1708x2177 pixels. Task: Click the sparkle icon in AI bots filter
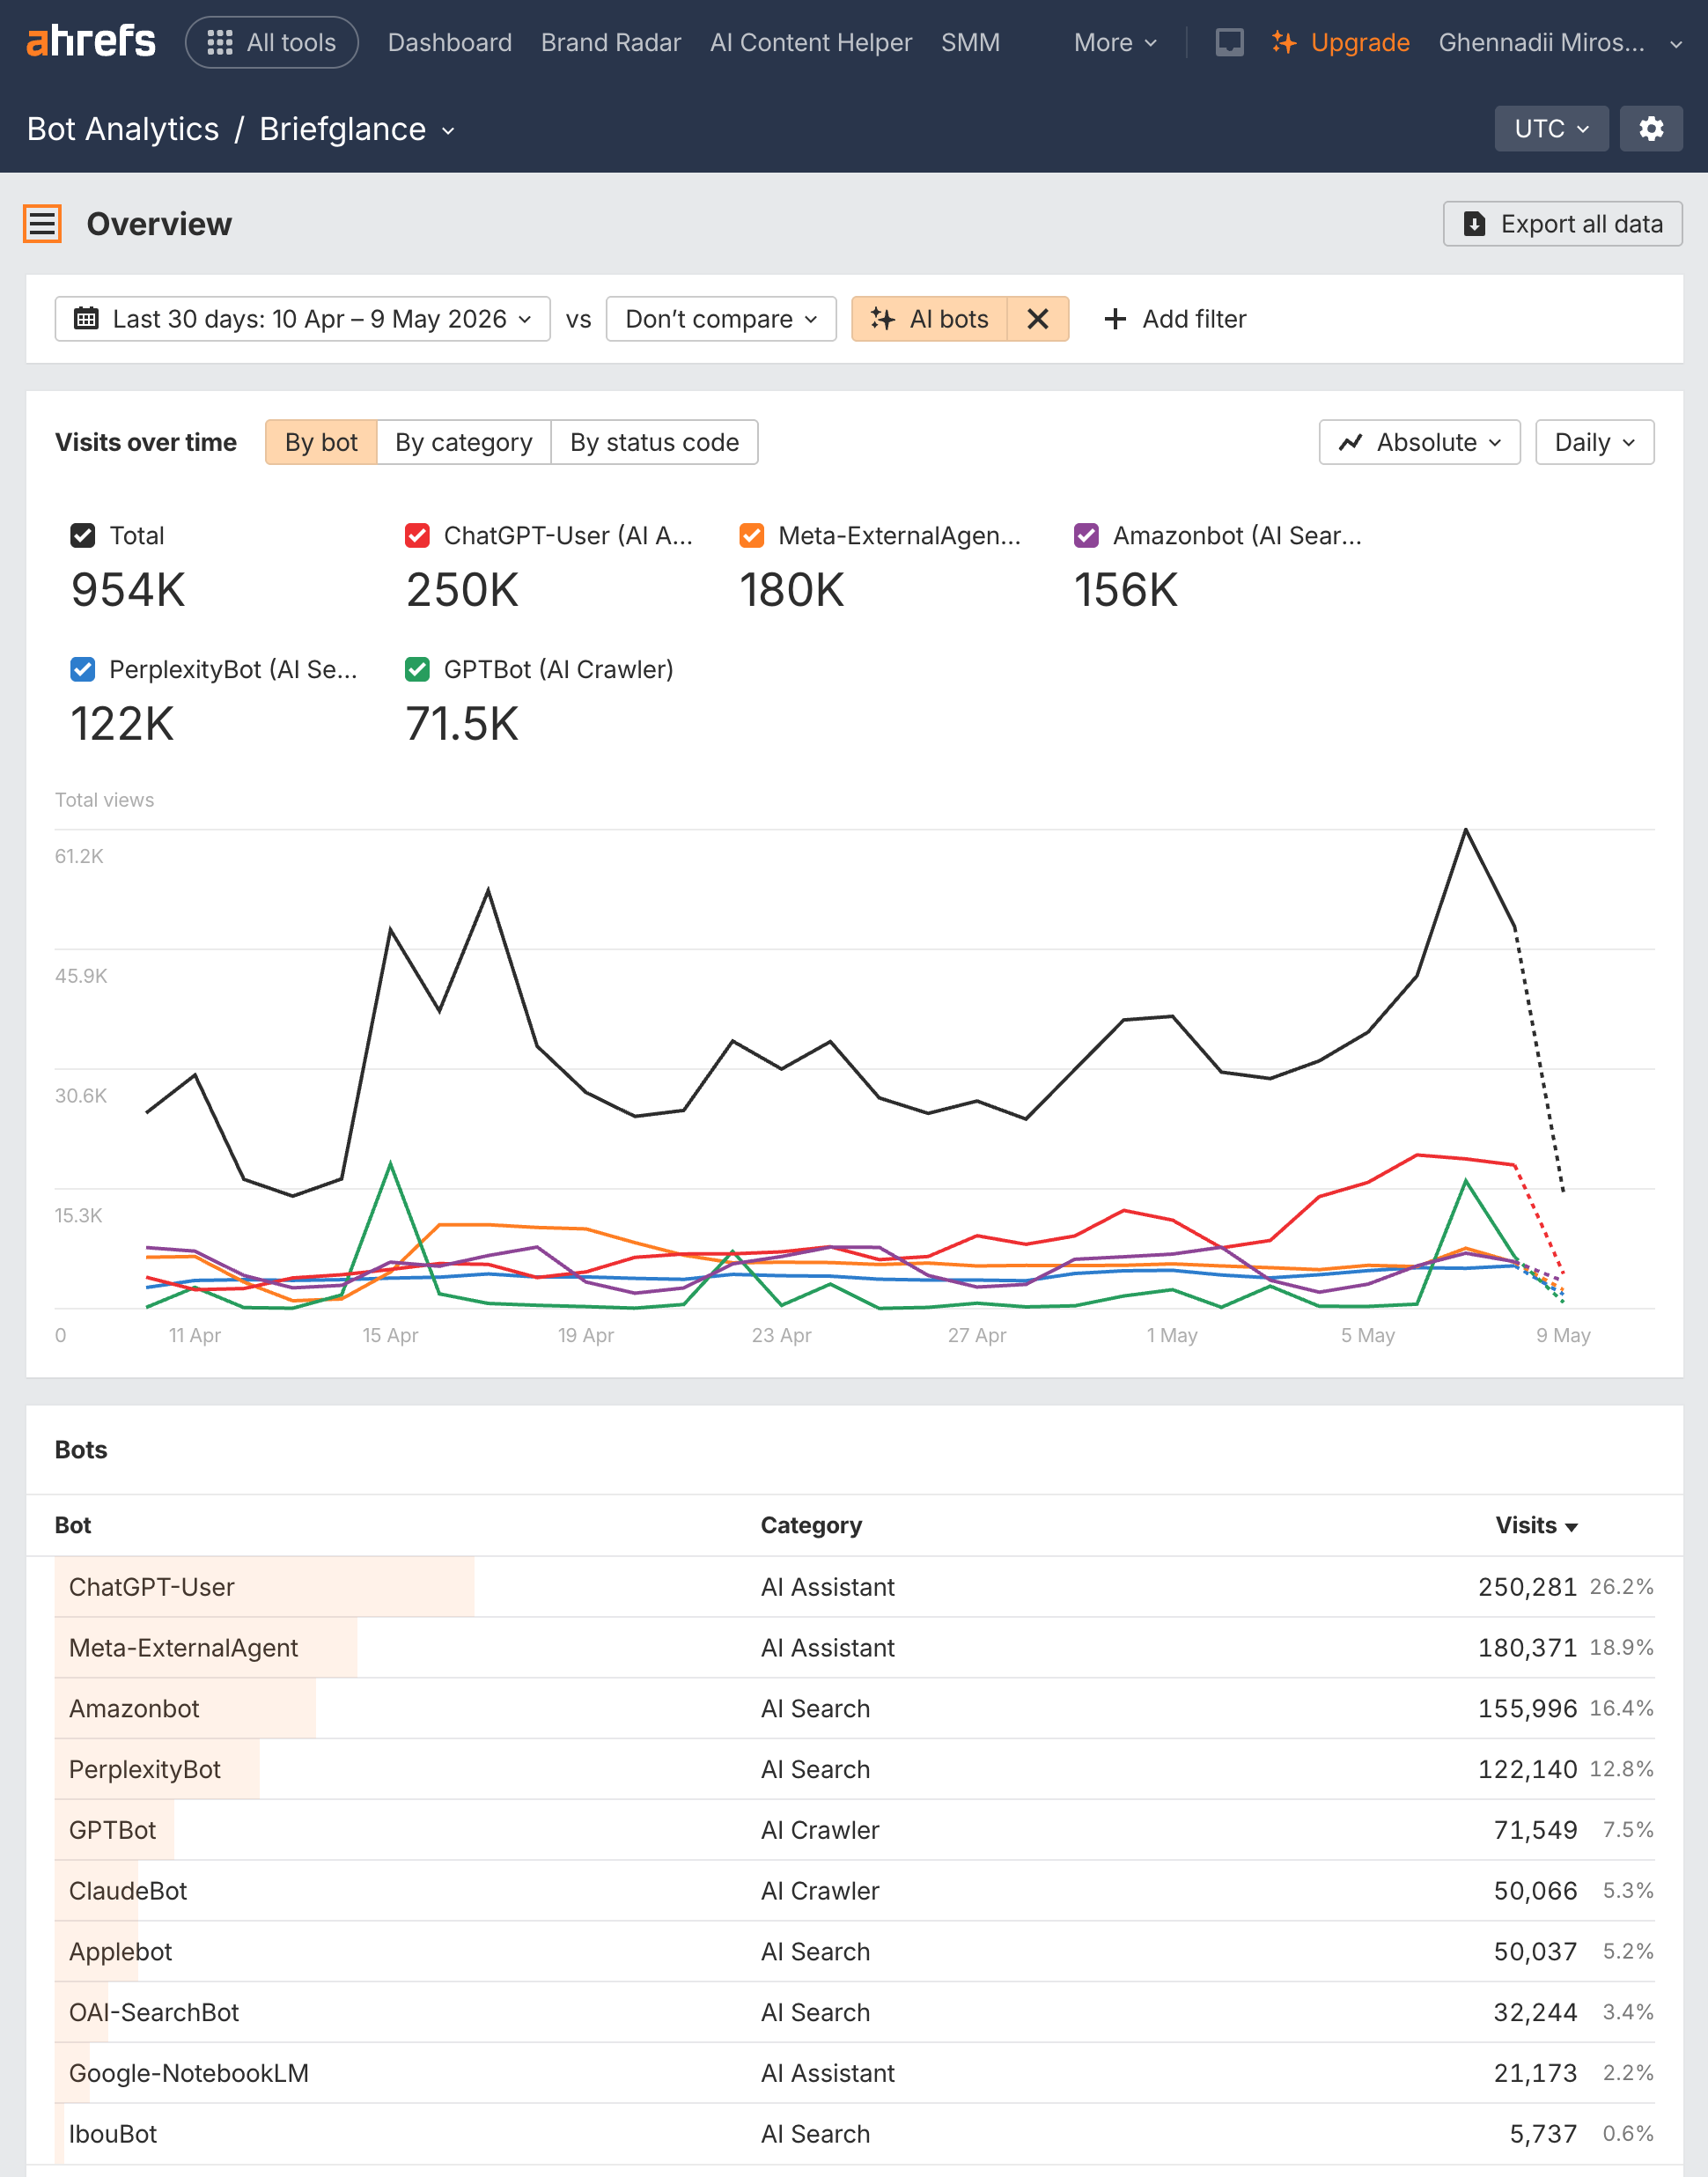click(882, 319)
